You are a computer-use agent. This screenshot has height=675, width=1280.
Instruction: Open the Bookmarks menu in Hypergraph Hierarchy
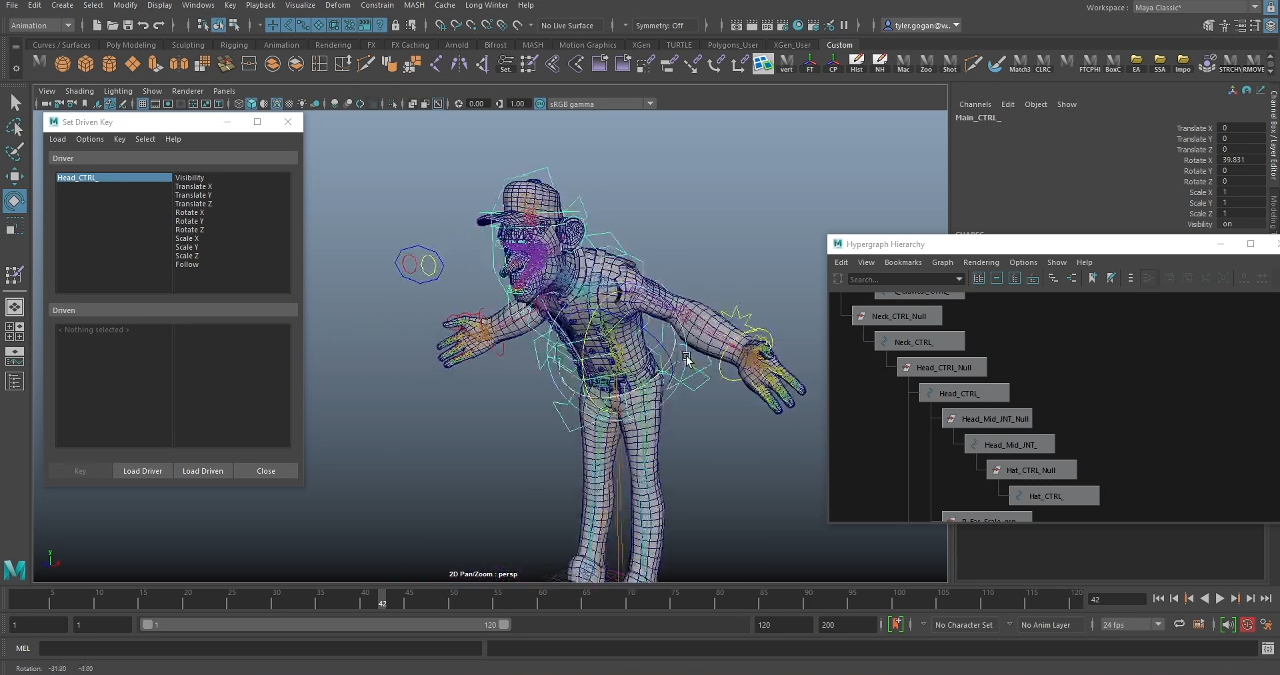point(902,262)
